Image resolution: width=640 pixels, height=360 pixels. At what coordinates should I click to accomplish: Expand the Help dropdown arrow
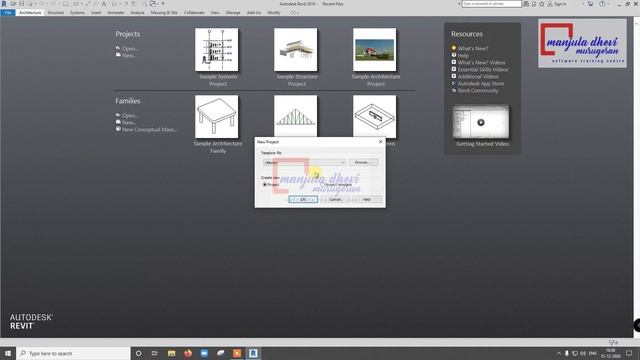click(x=607, y=4)
